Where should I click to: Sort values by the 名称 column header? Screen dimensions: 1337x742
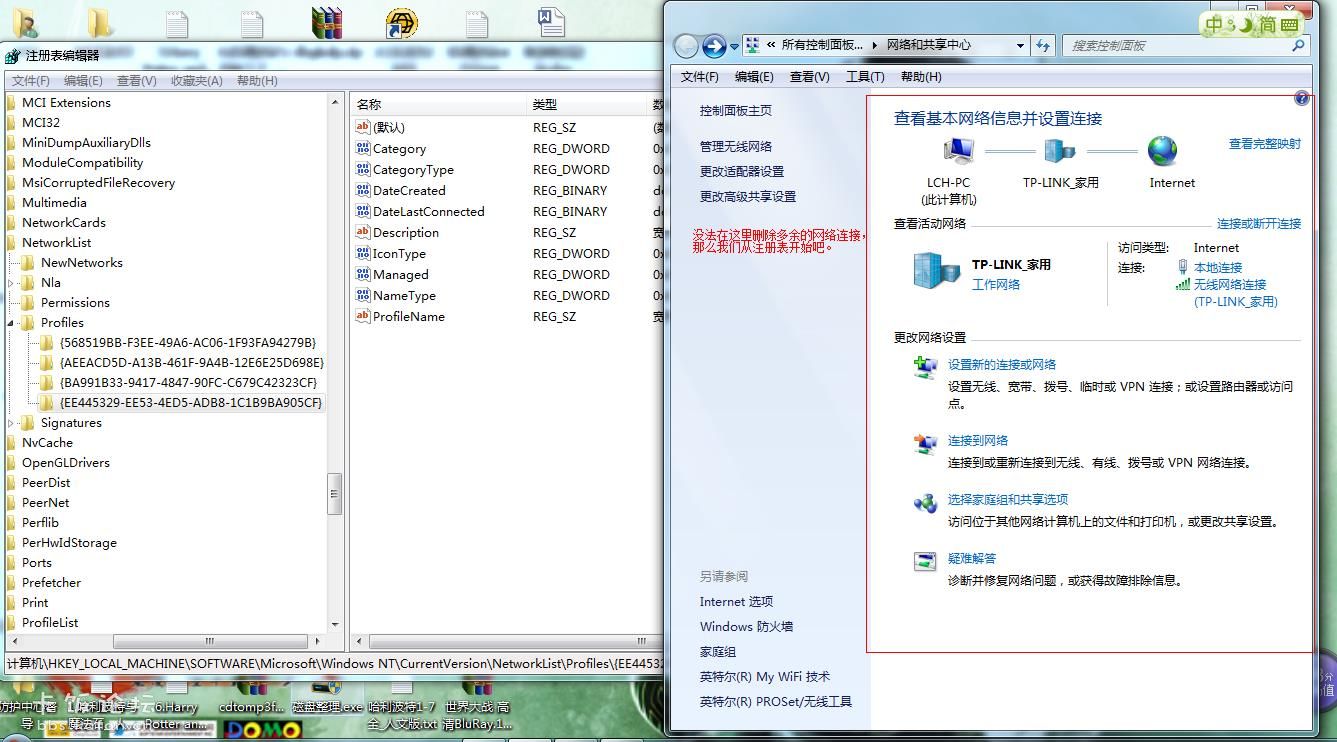[x=439, y=104]
